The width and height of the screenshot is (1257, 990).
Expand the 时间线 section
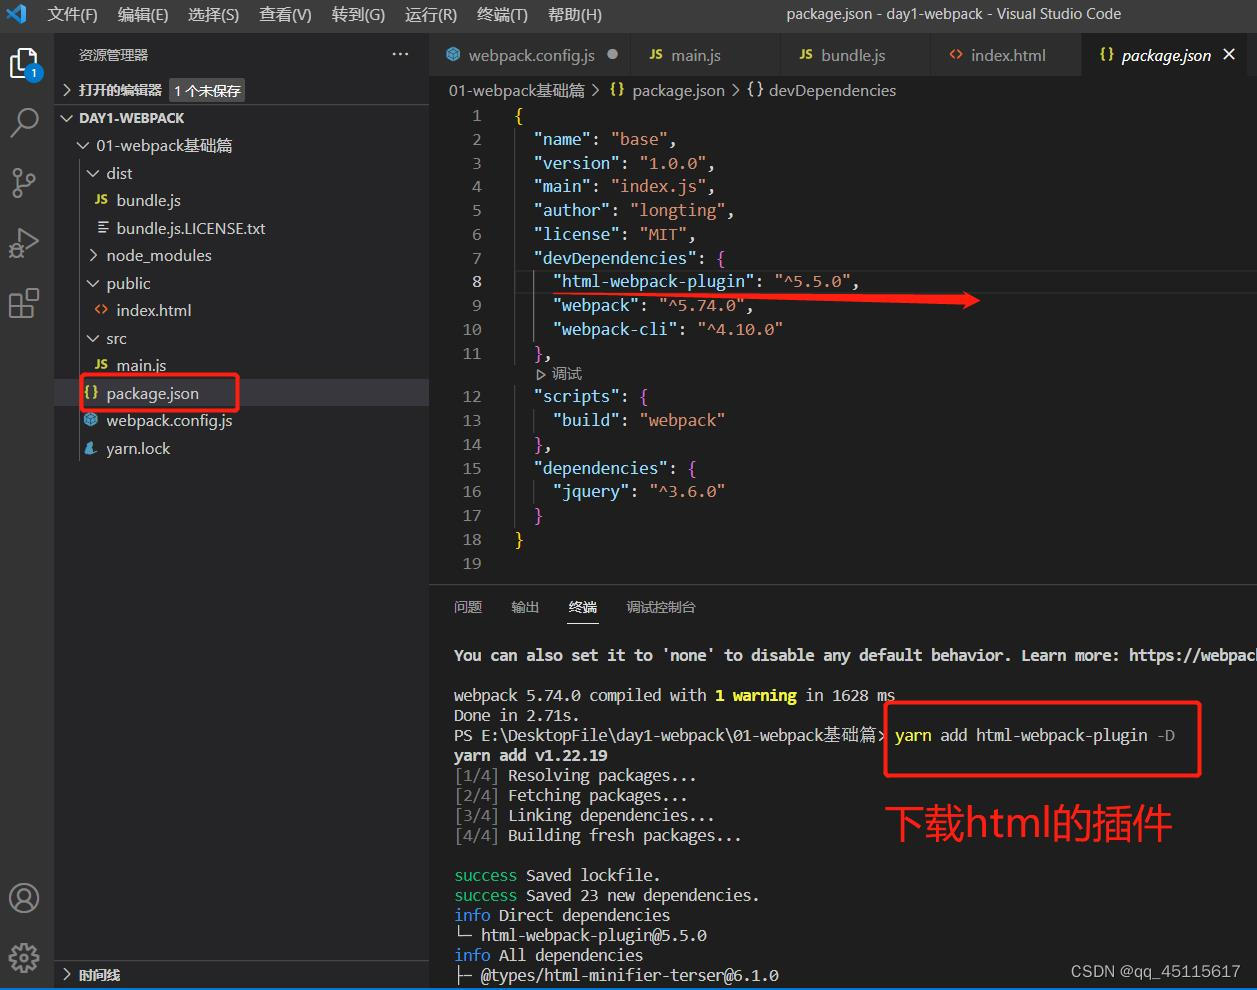(x=99, y=975)
